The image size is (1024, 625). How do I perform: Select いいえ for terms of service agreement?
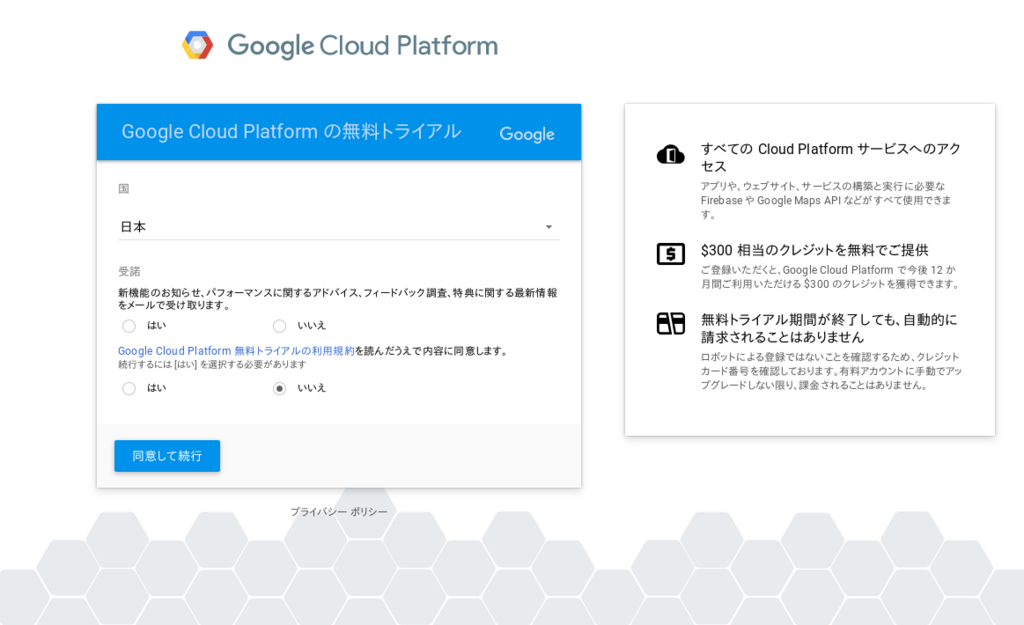pos(280,389)
